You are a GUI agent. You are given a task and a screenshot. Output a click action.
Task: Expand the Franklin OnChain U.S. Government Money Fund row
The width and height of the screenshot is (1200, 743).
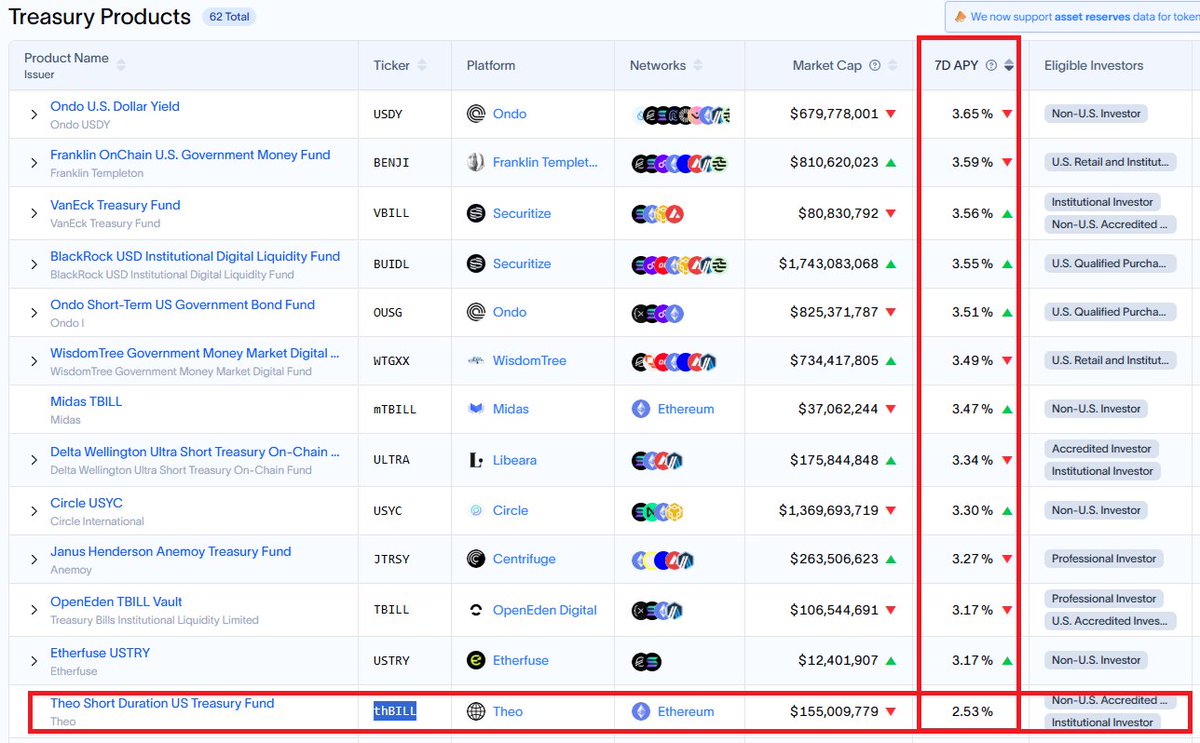[x=33, y=163]
